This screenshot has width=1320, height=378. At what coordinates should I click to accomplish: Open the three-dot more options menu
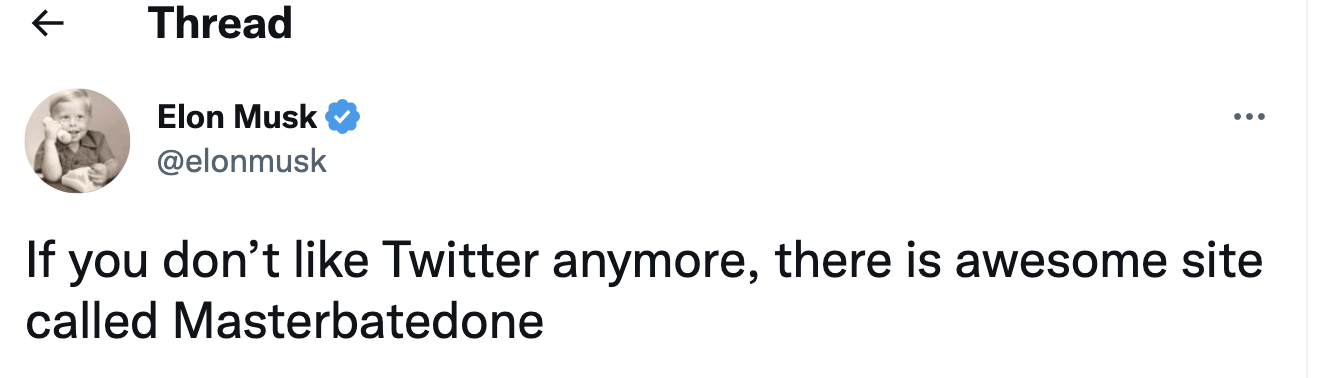1250,117
